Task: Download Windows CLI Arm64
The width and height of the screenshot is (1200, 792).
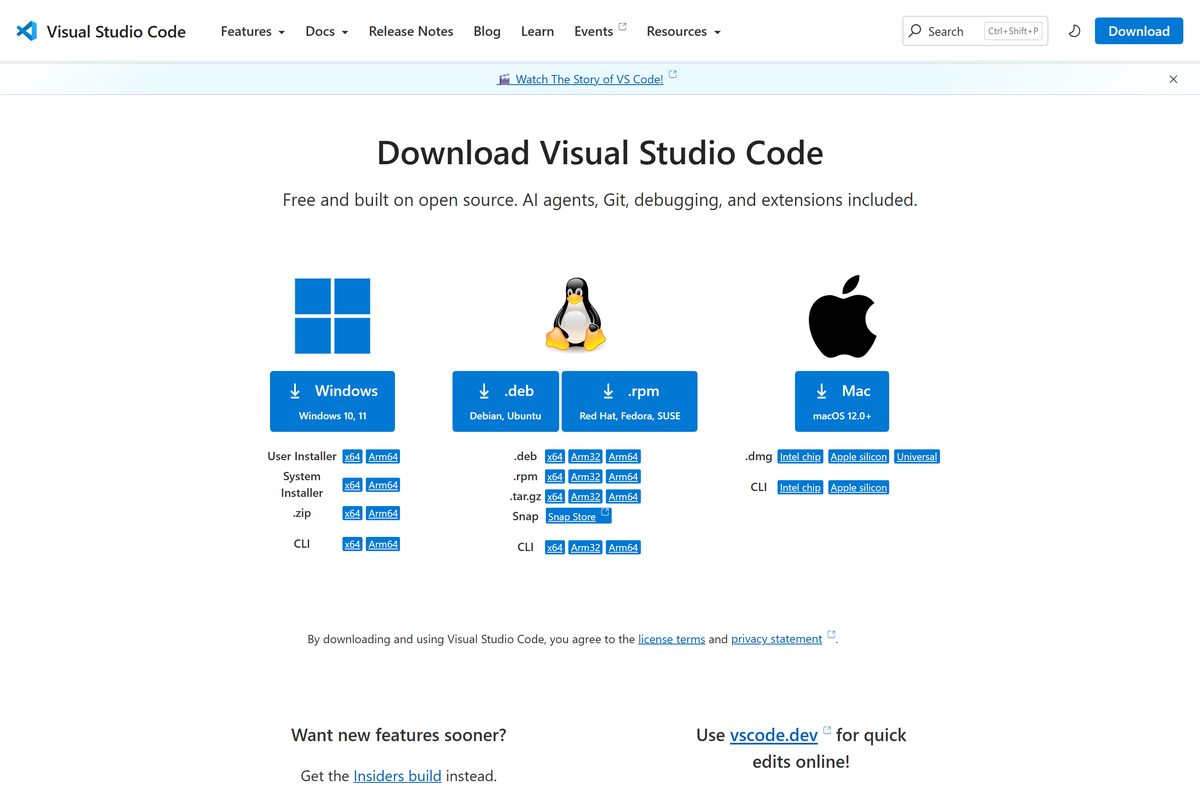Action: coord(383,544)
